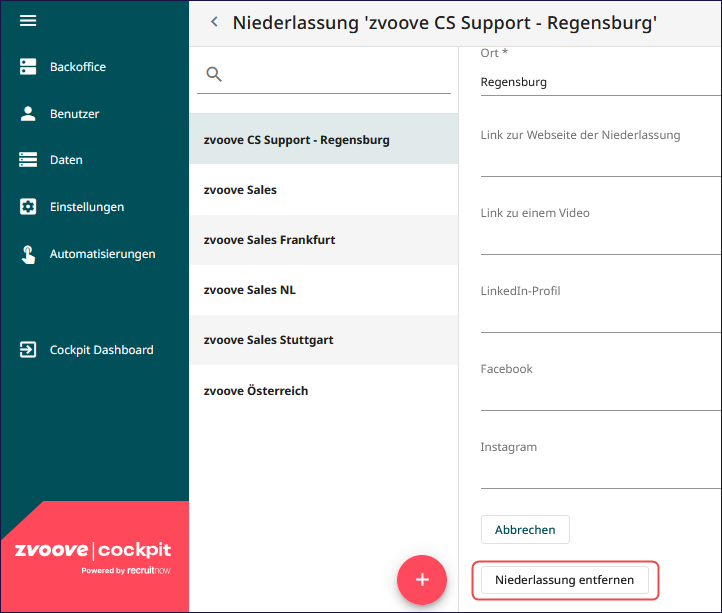Click the search magnifier icon

pos(214,74)
